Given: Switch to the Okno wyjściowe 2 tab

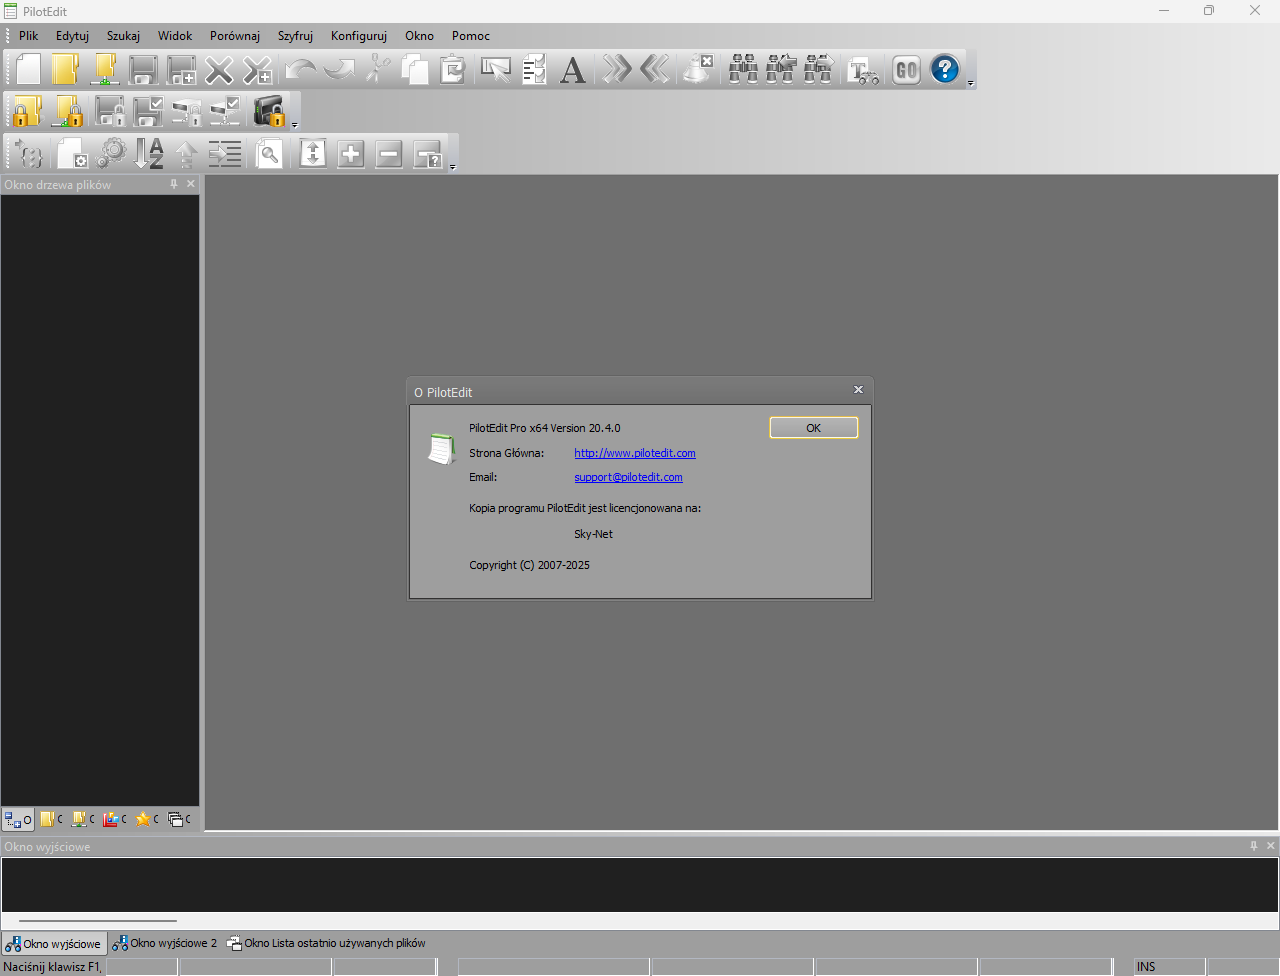Looking at the screenshot, I should pyautogui.click(x=165, y=943).
